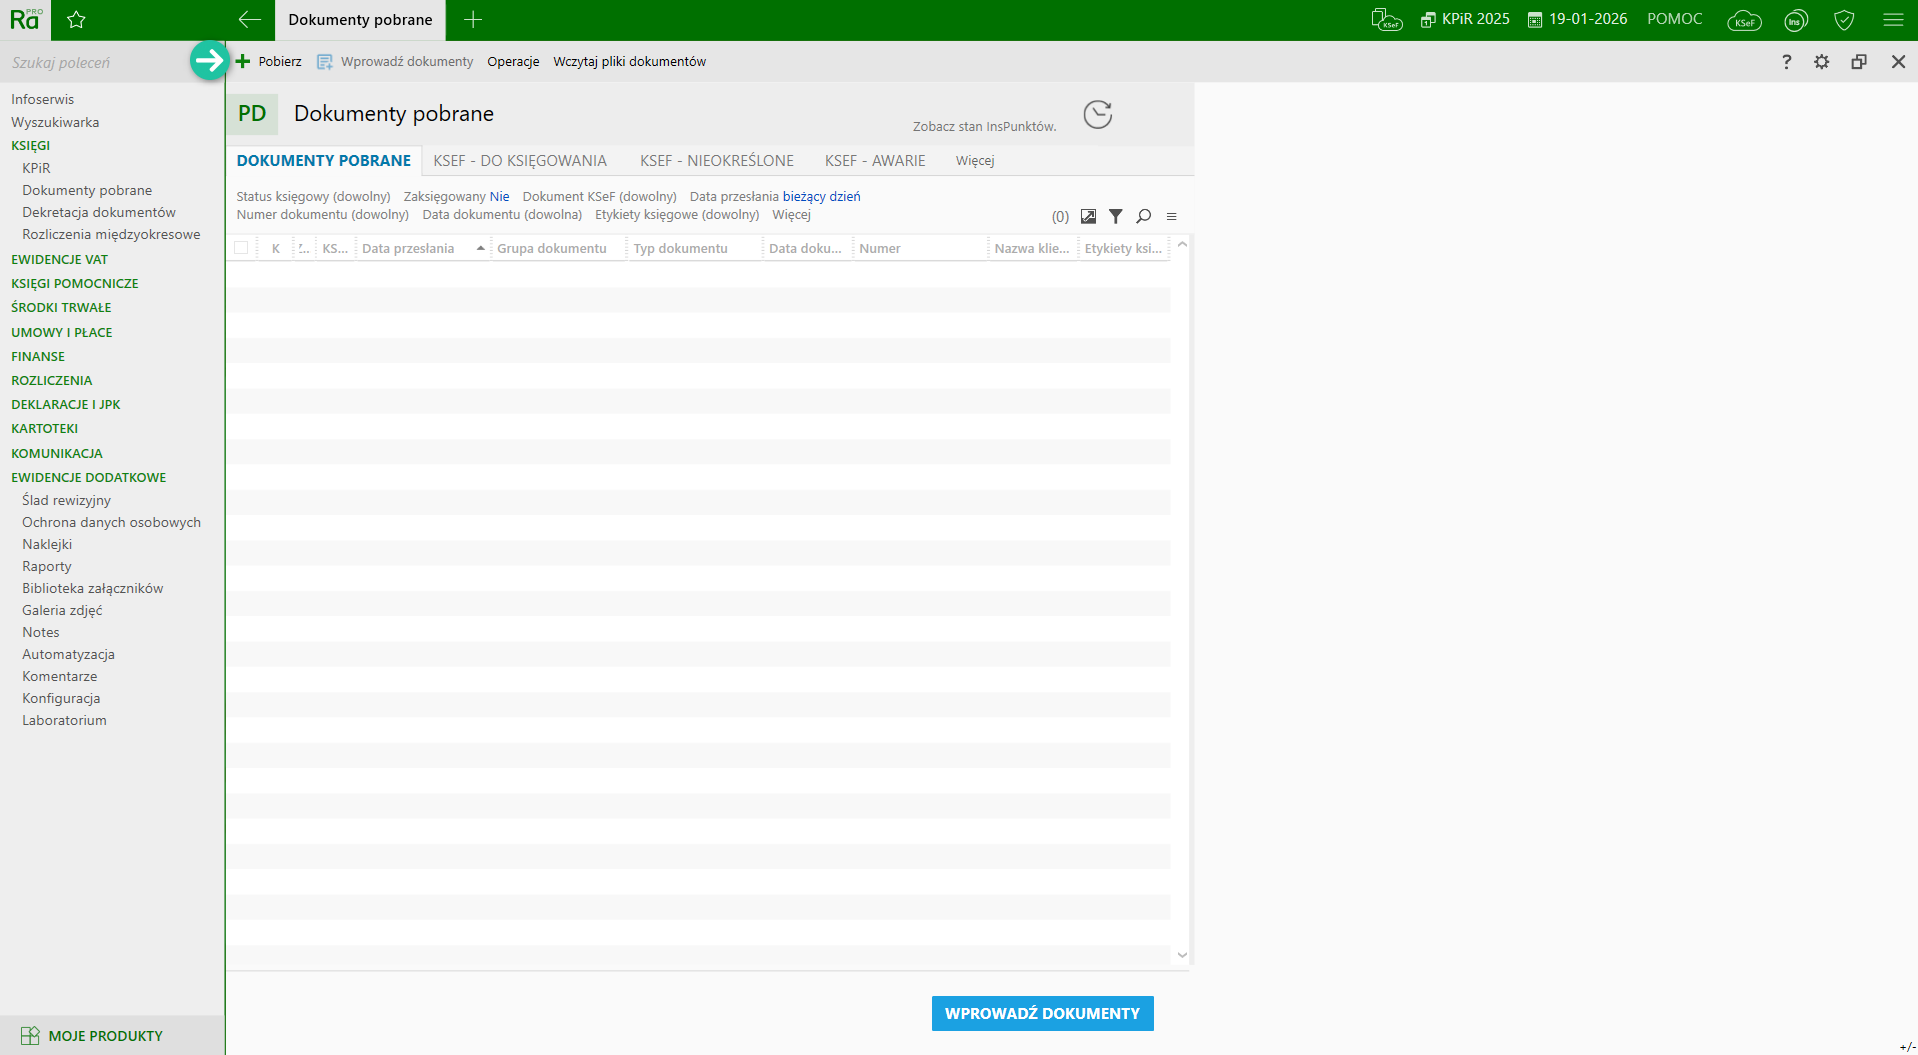Add to favorites with star icon
The image size is (1918, 1055).
point(76,20)
